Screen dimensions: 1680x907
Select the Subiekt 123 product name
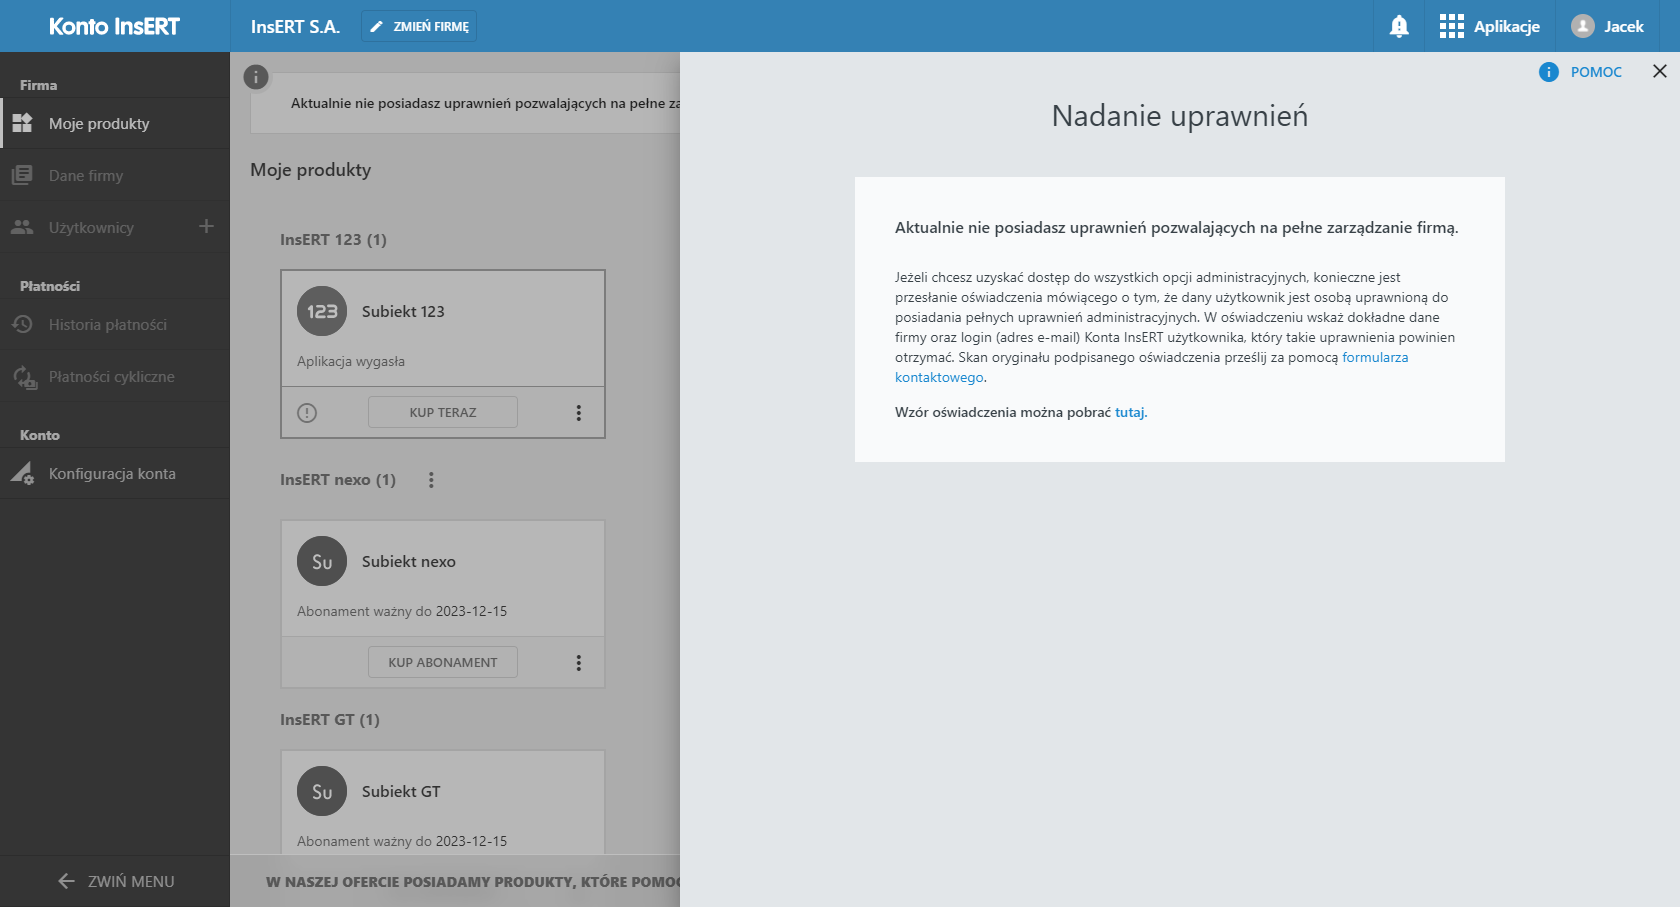403,311
